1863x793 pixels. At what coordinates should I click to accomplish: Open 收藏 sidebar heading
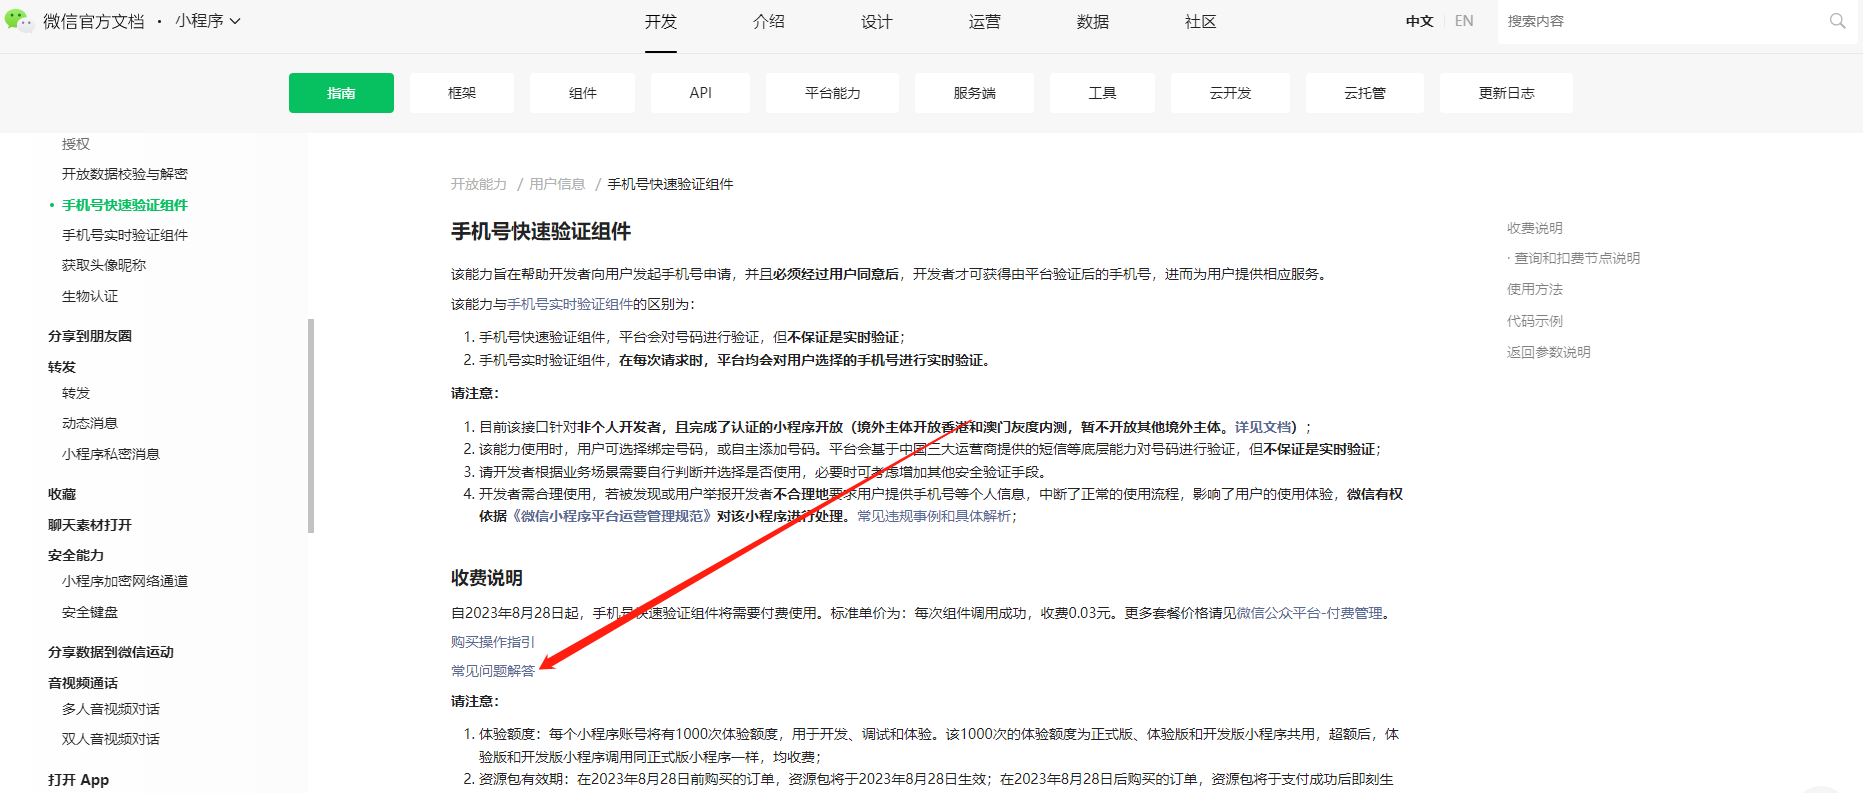pos(62,494)
